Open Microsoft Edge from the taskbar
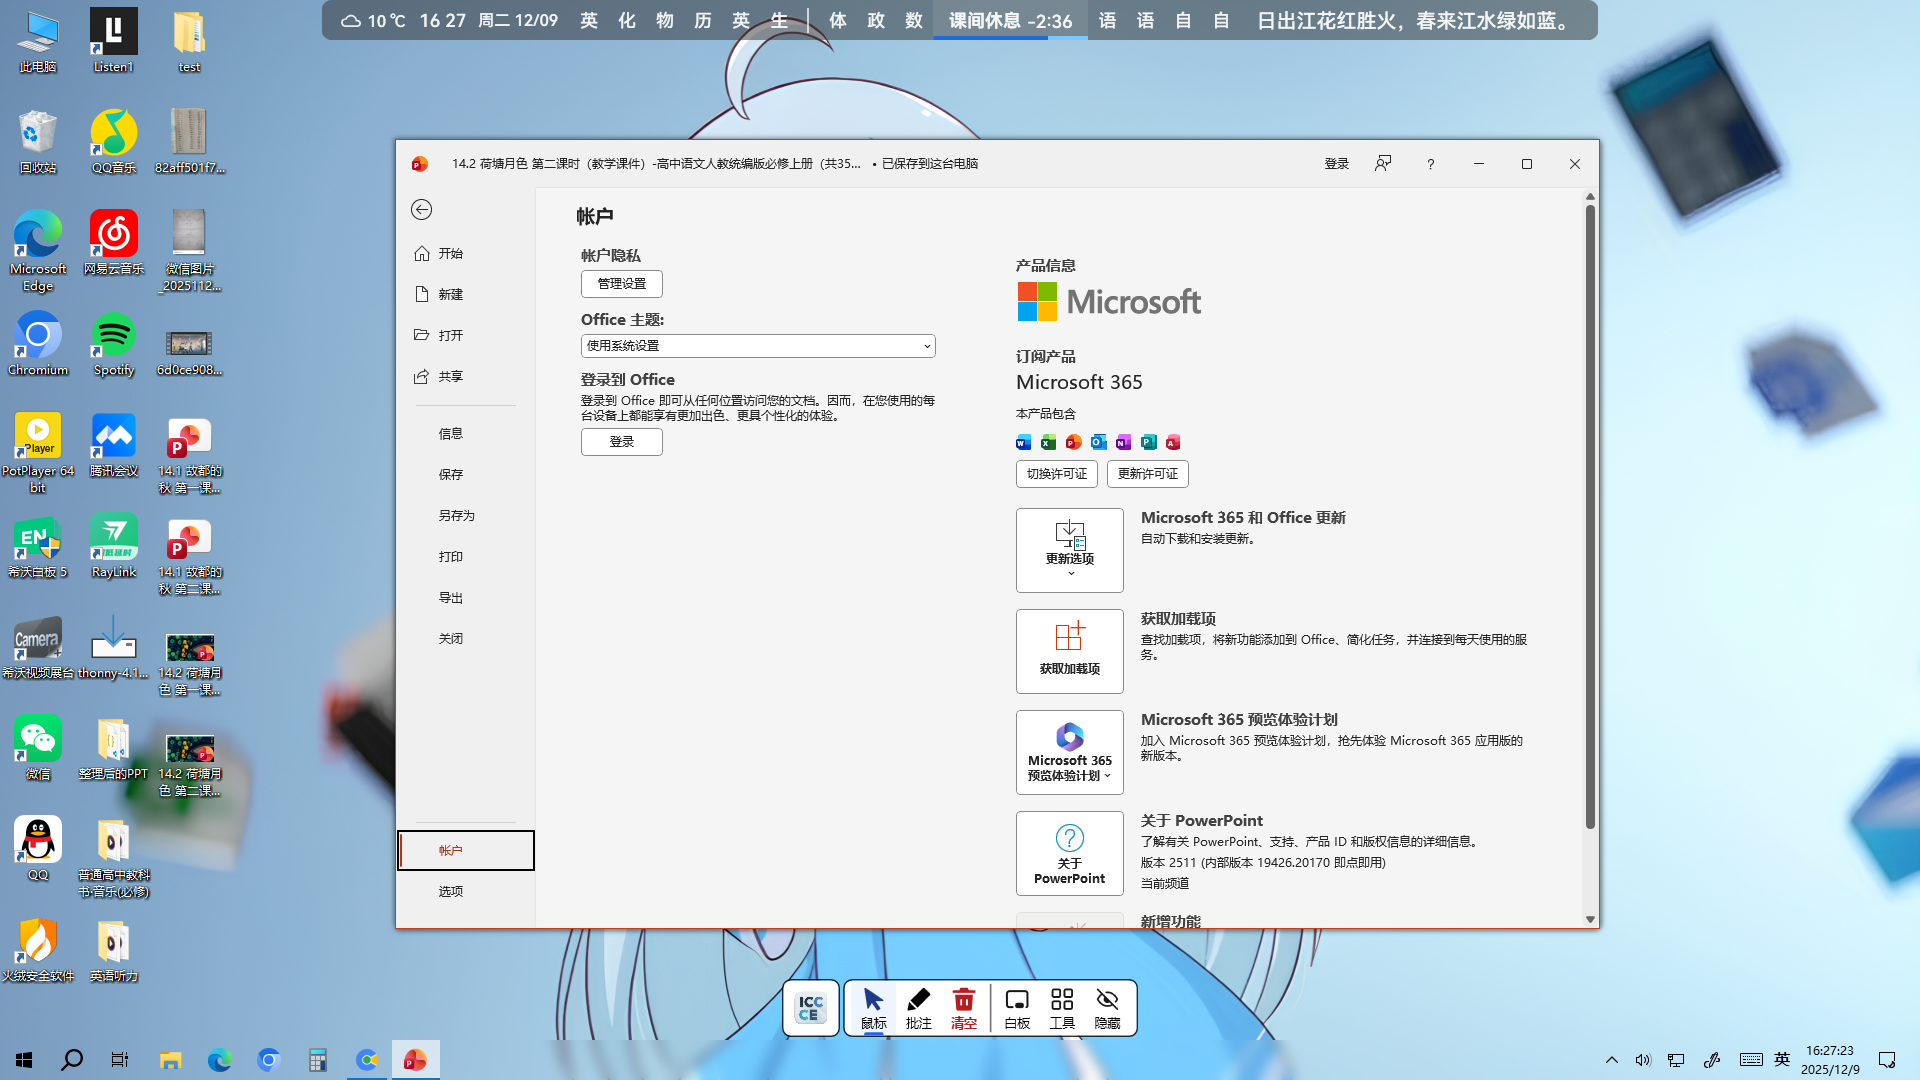The height and width of the screenshot is (1080, 1920). pos(219,1060)
